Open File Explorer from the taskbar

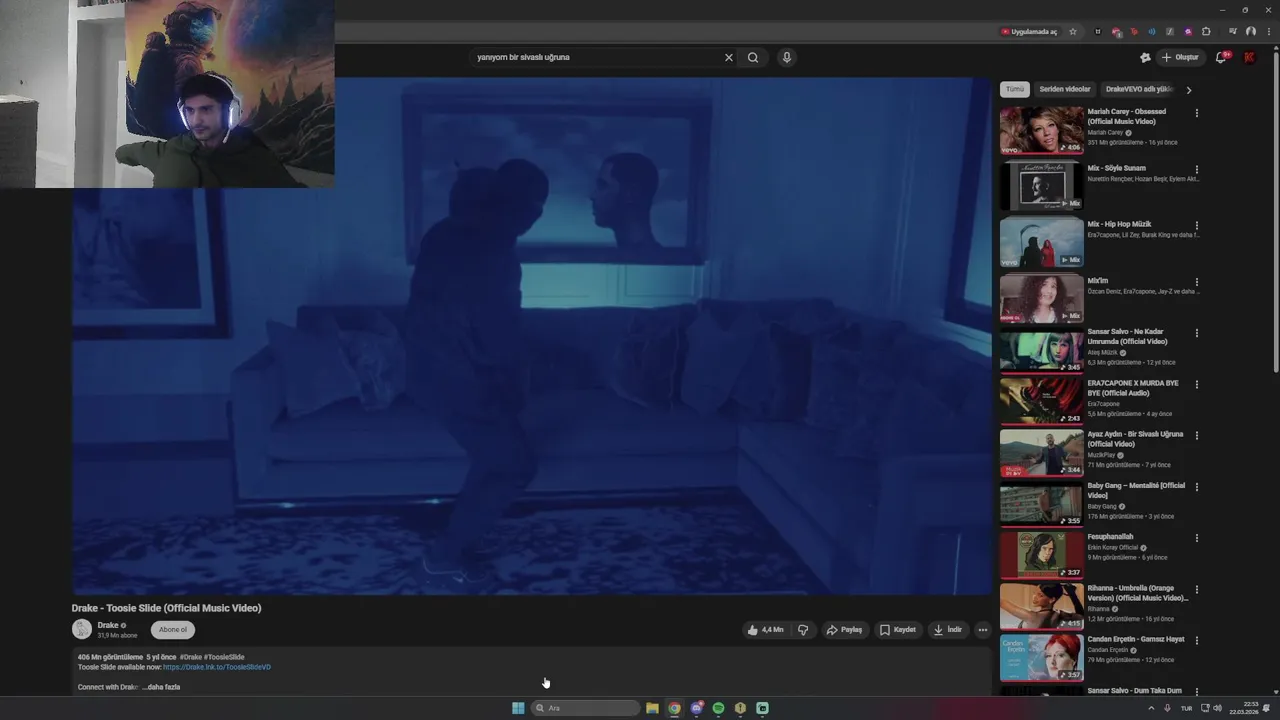click(x=652, y=708)
